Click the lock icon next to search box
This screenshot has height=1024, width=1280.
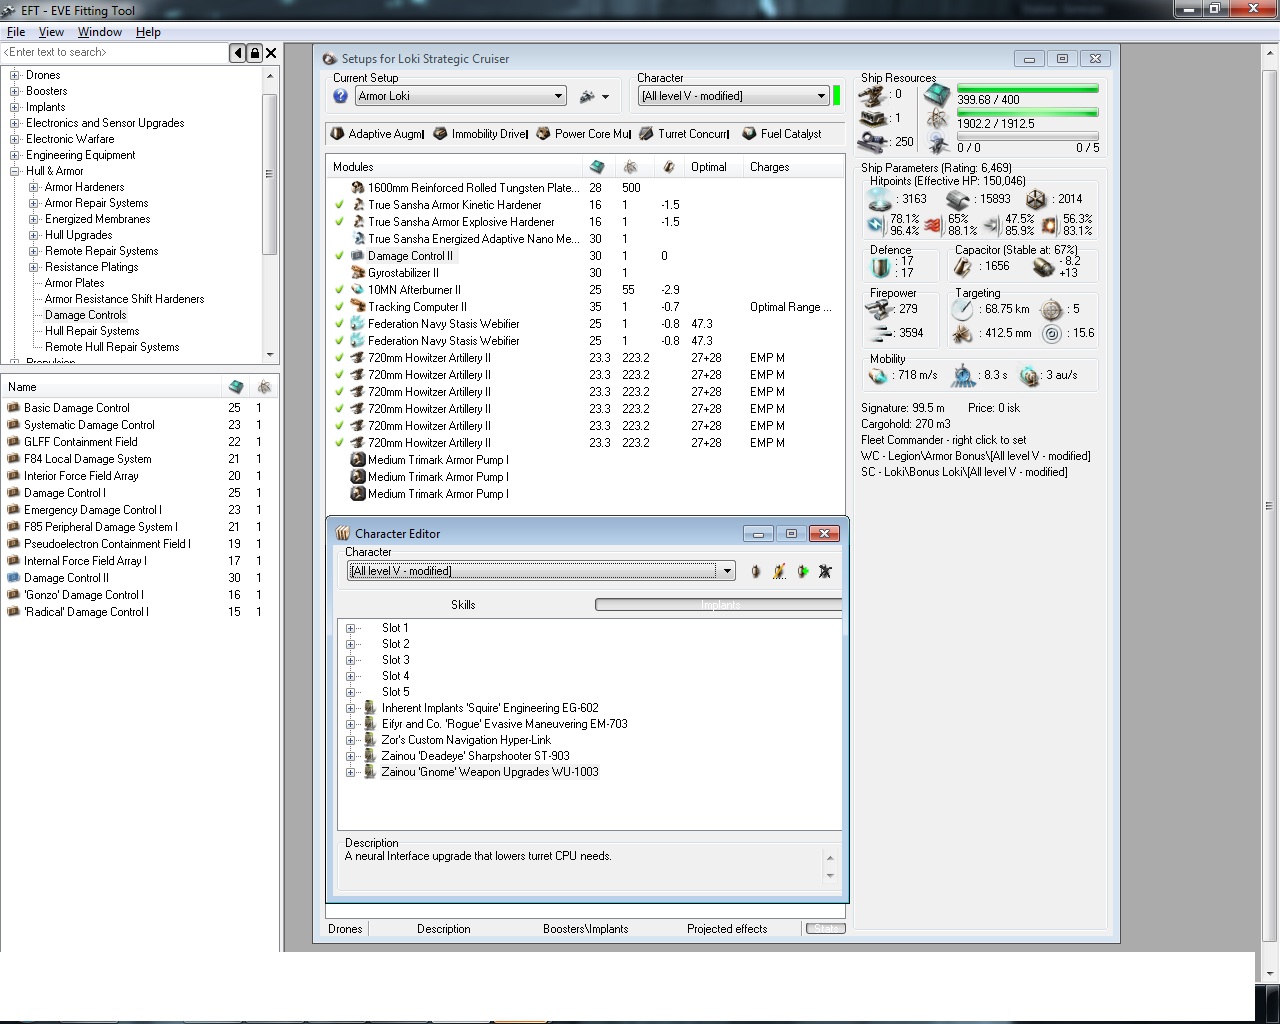pos(254,53)
